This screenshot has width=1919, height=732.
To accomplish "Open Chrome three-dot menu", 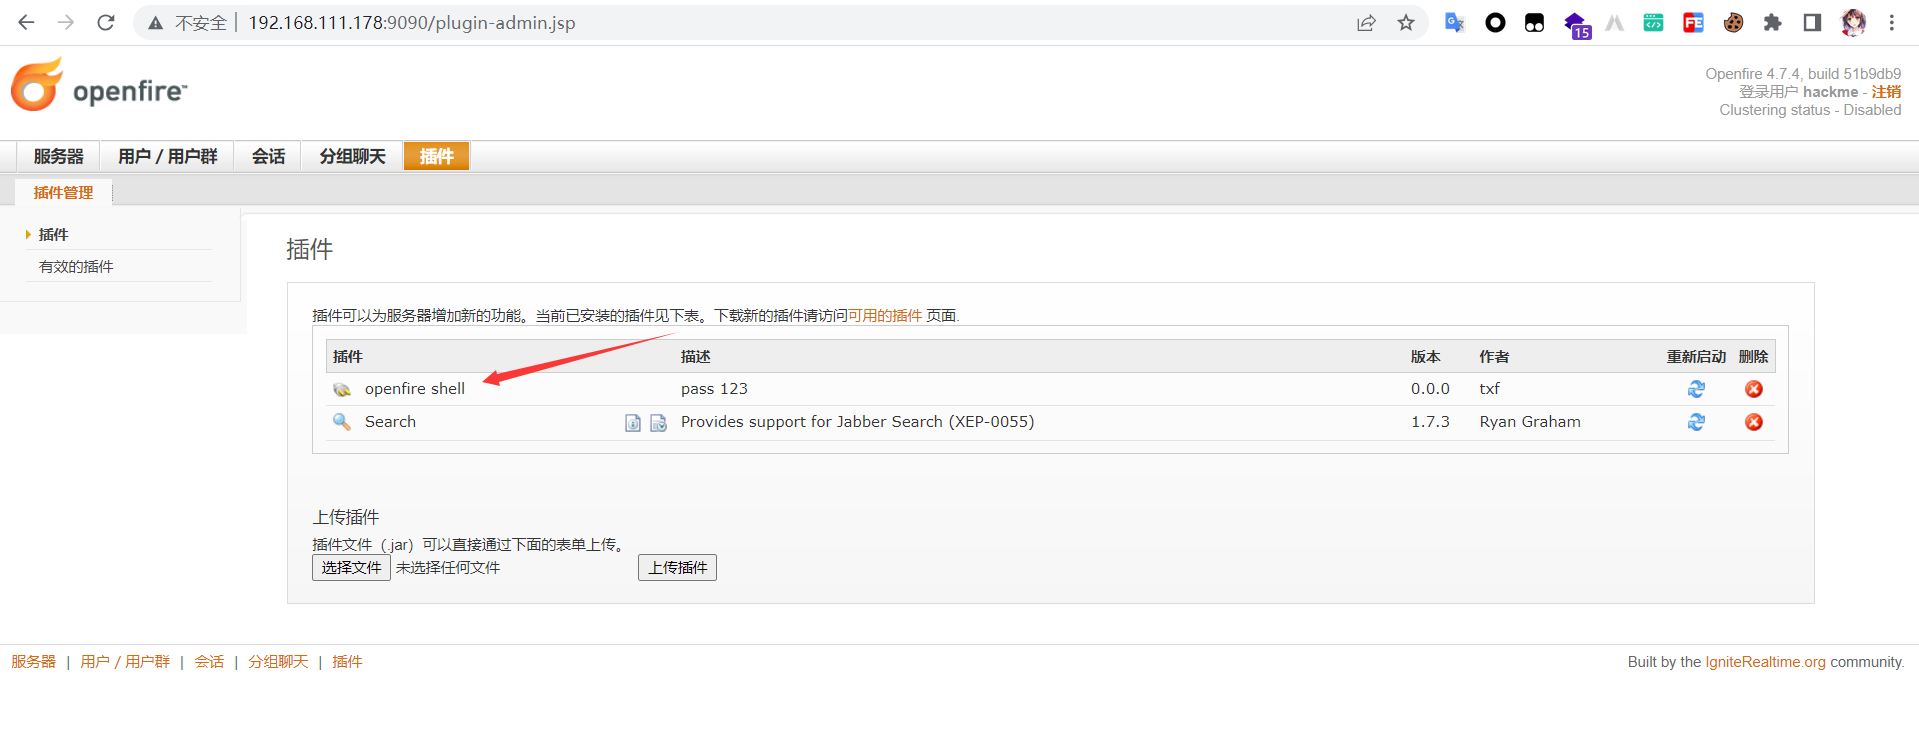I will 1892,22.
